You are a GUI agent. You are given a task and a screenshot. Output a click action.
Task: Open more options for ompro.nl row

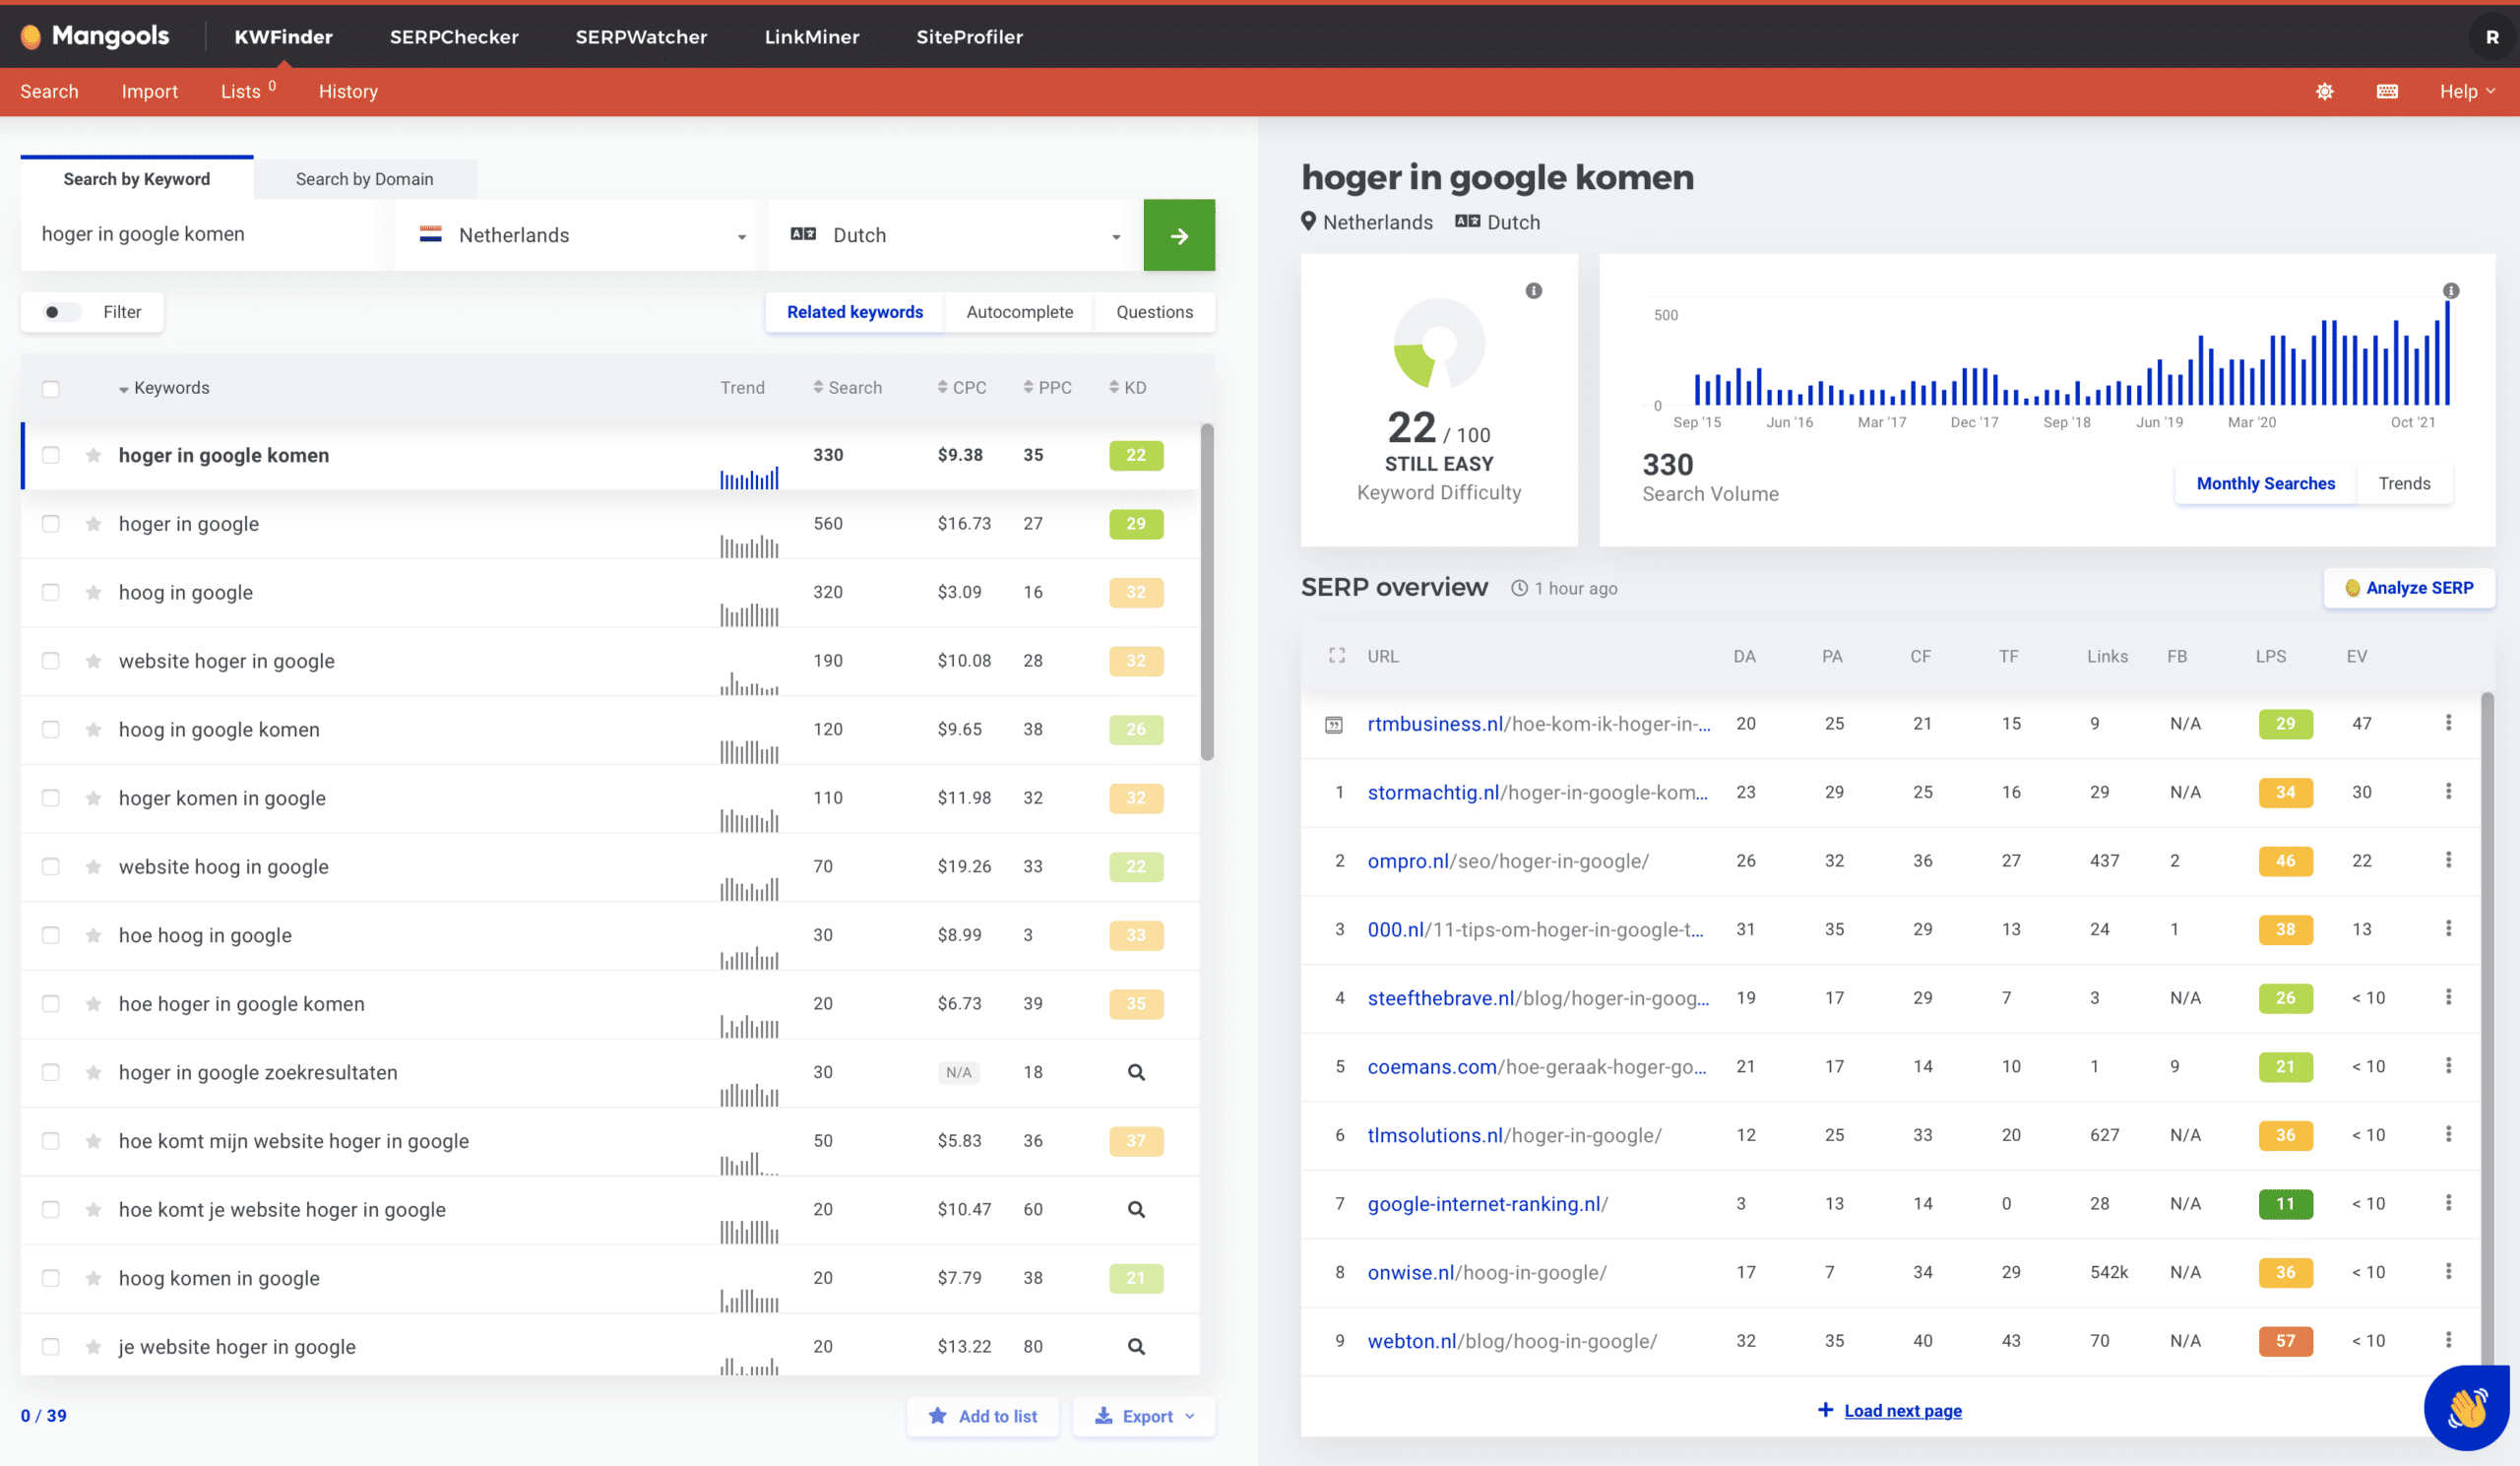(x=2448, y=860)
